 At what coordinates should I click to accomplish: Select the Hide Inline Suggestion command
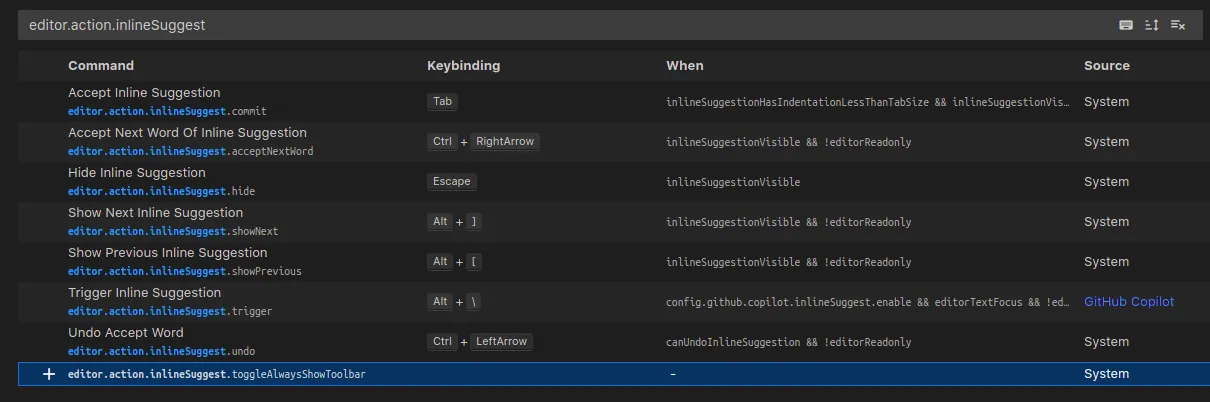tap(136, 173)
